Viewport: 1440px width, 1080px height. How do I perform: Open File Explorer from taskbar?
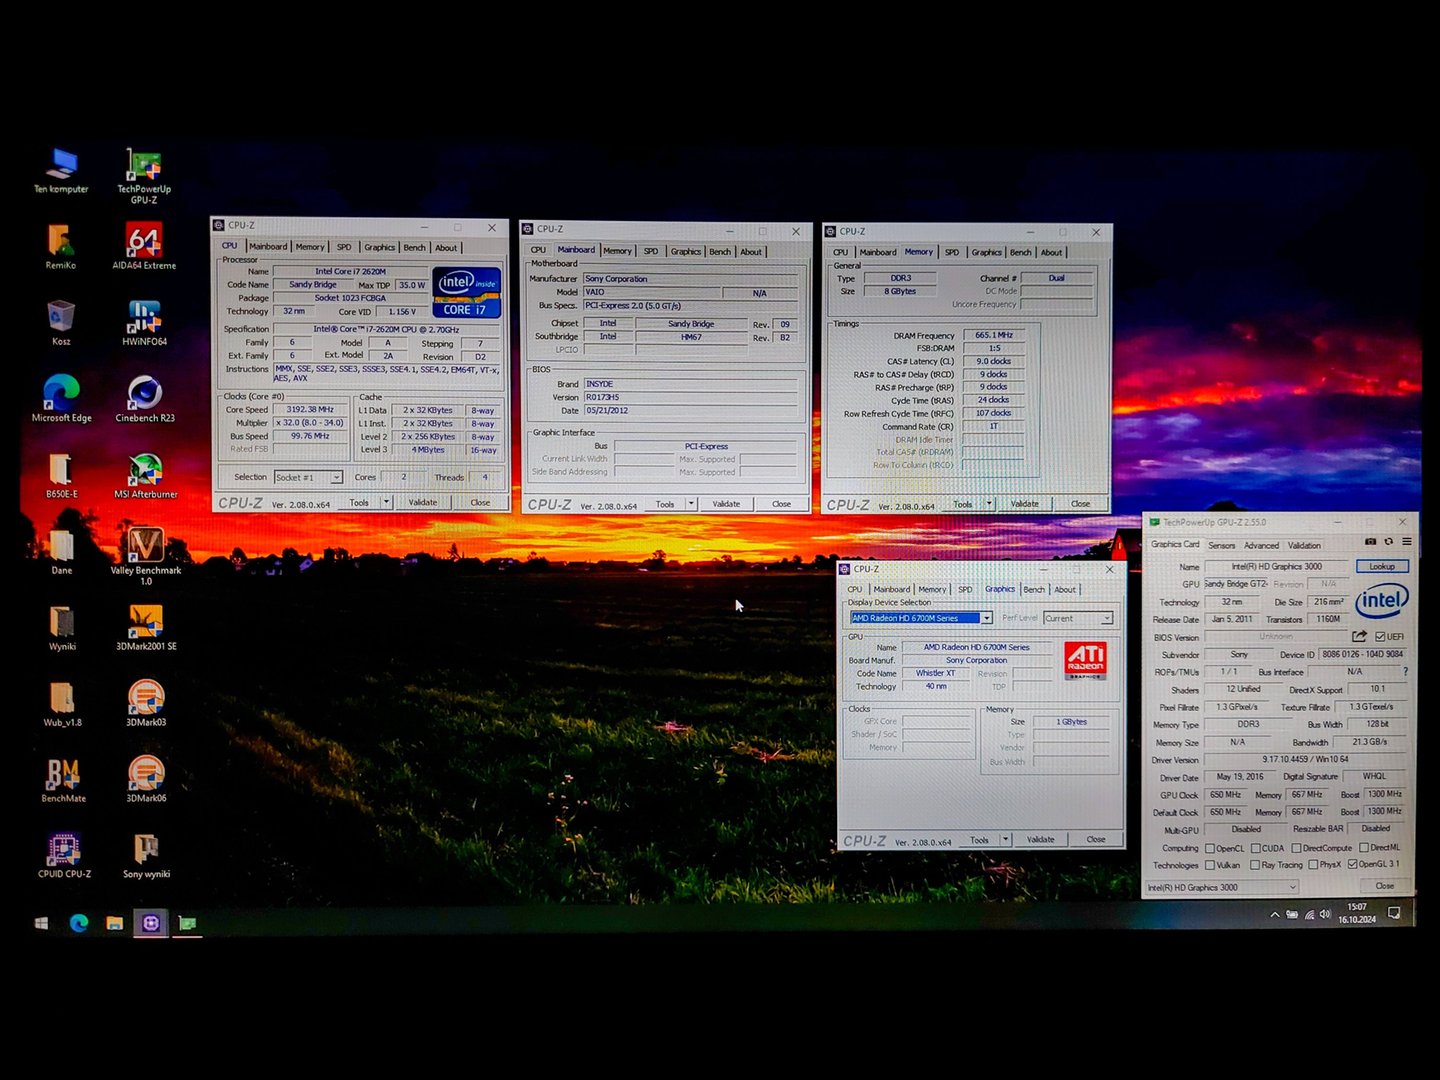point(114,923)
